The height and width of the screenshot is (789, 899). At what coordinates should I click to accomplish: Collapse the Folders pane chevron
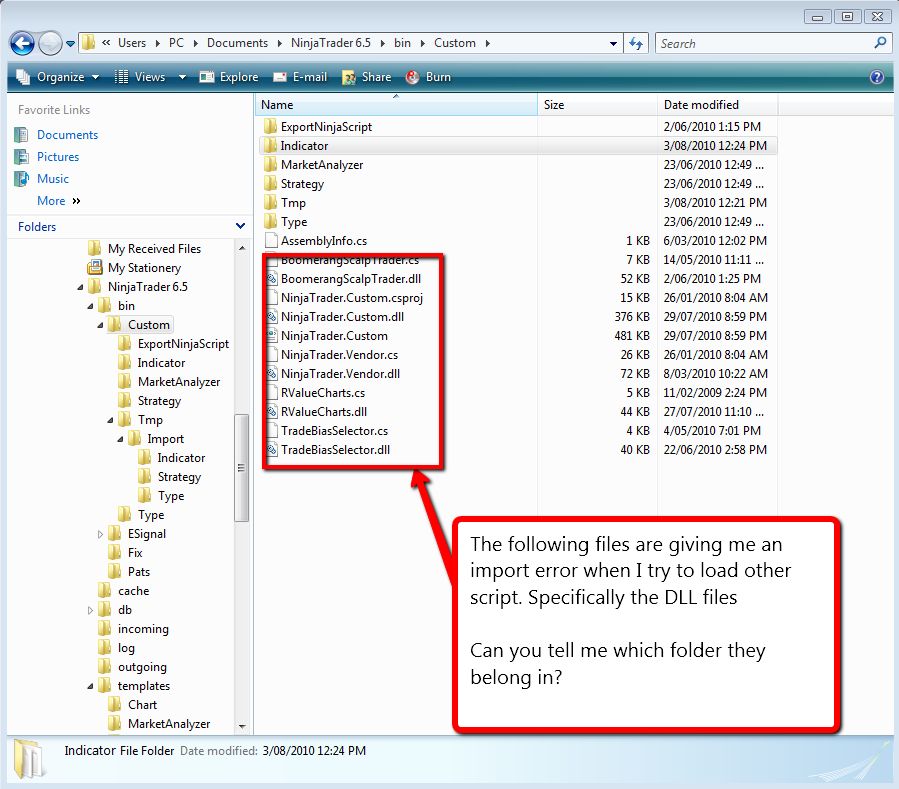(x=240, y=226)
